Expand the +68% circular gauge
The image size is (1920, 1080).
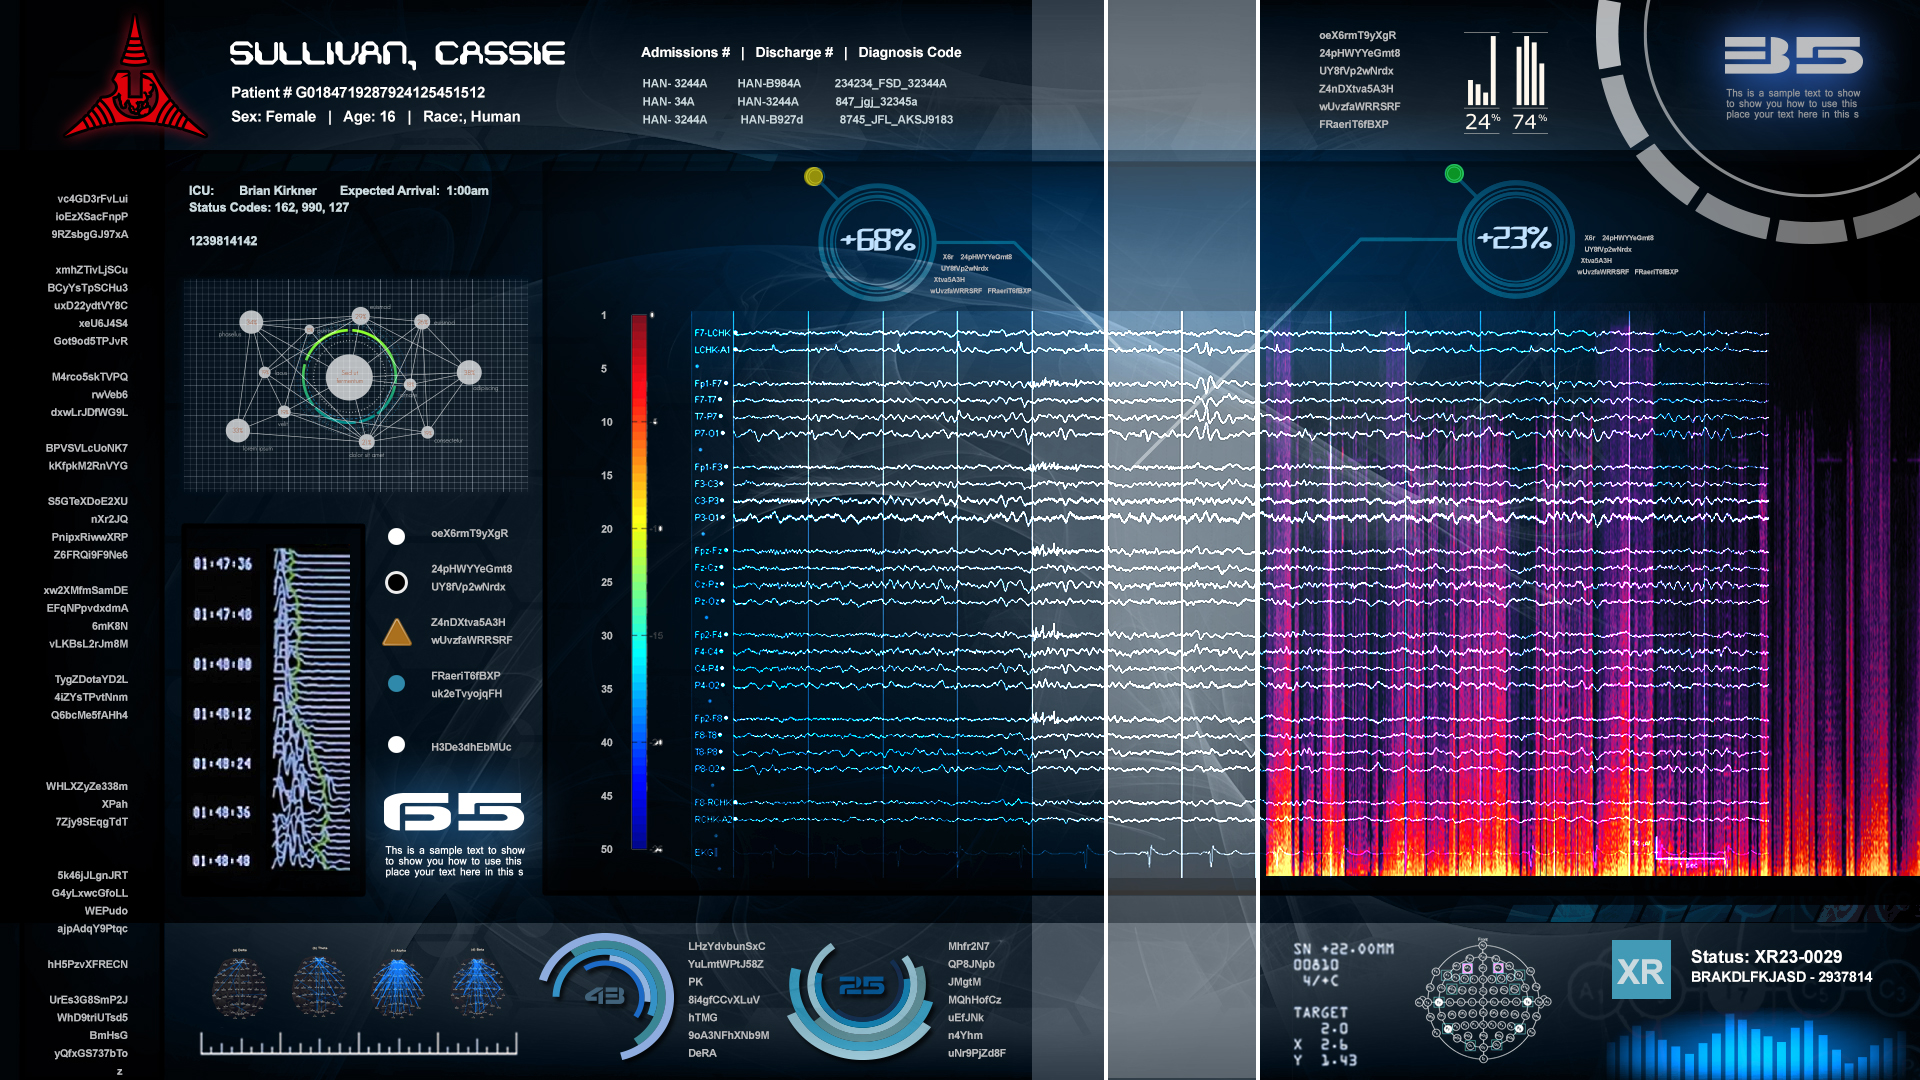point(877,241)
